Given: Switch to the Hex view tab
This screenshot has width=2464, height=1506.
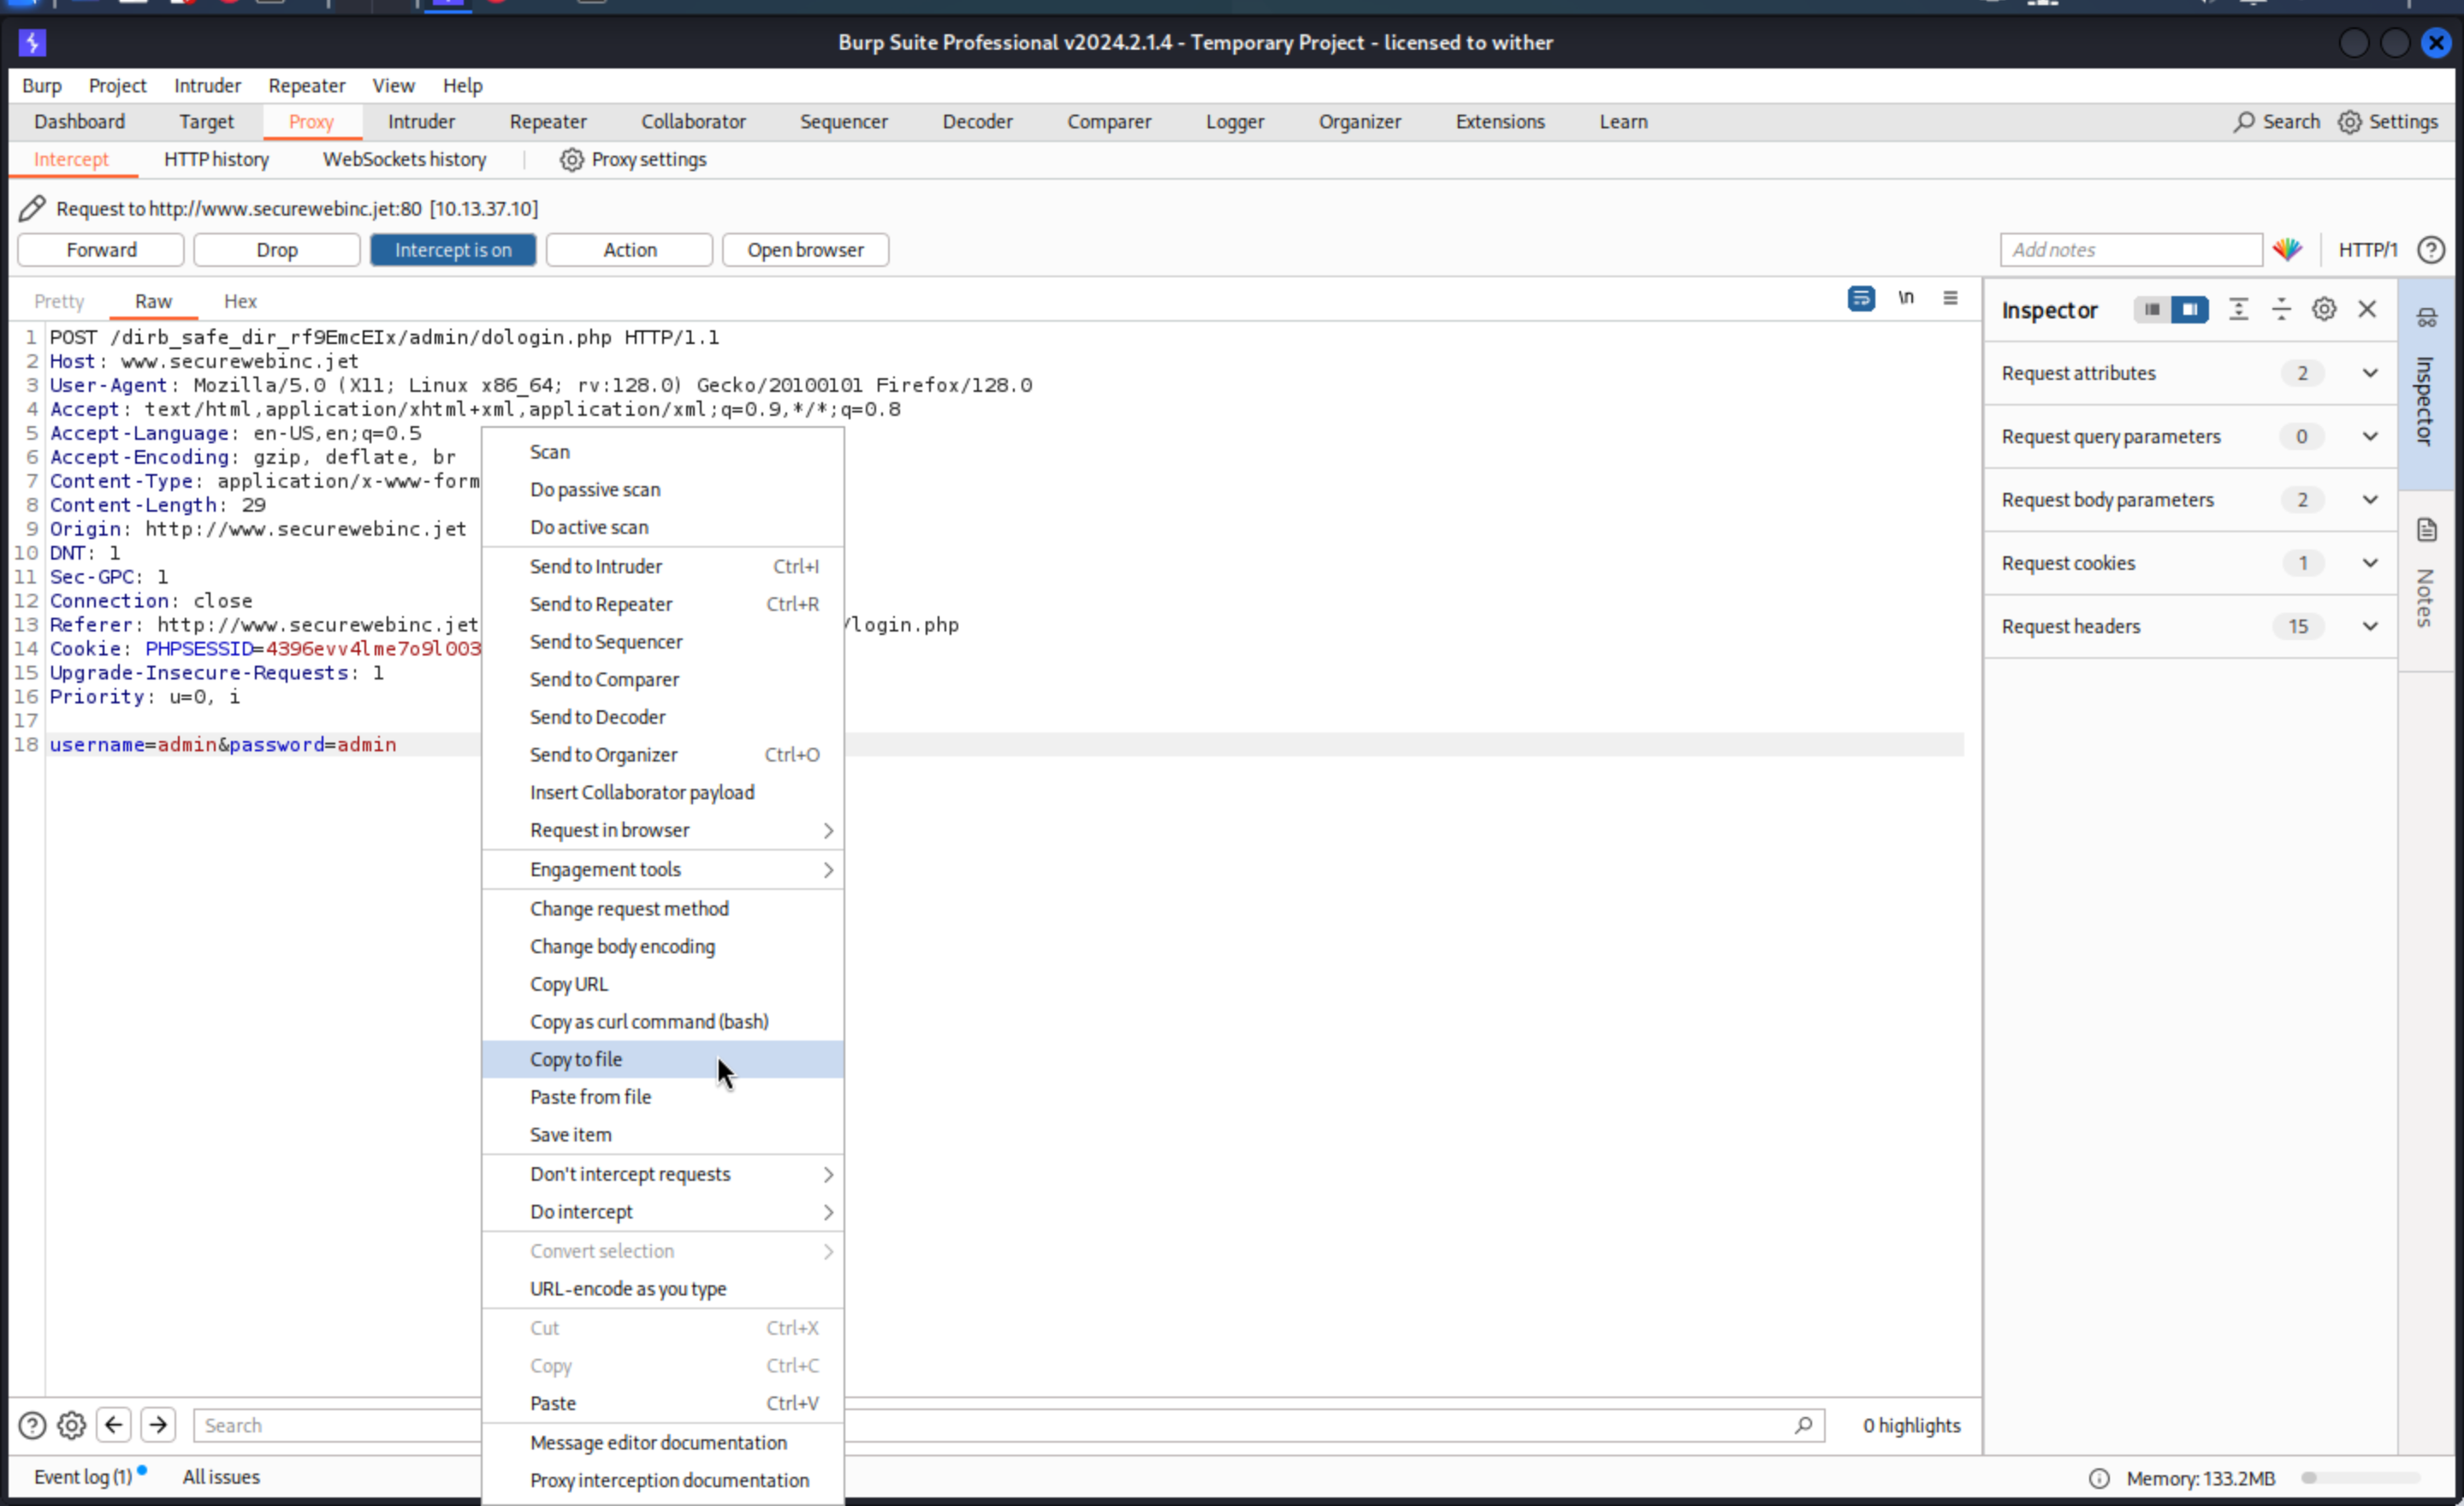Looking at the screenshot, I should 240,301.
